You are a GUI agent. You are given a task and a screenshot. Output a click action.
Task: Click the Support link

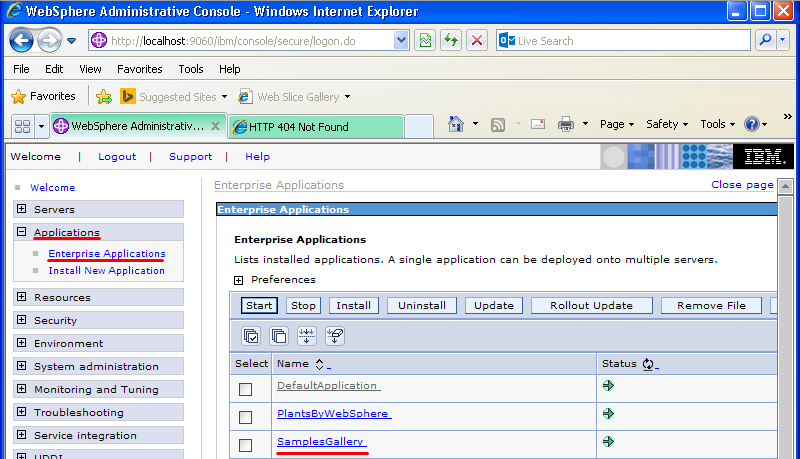[x=190, y=157]
